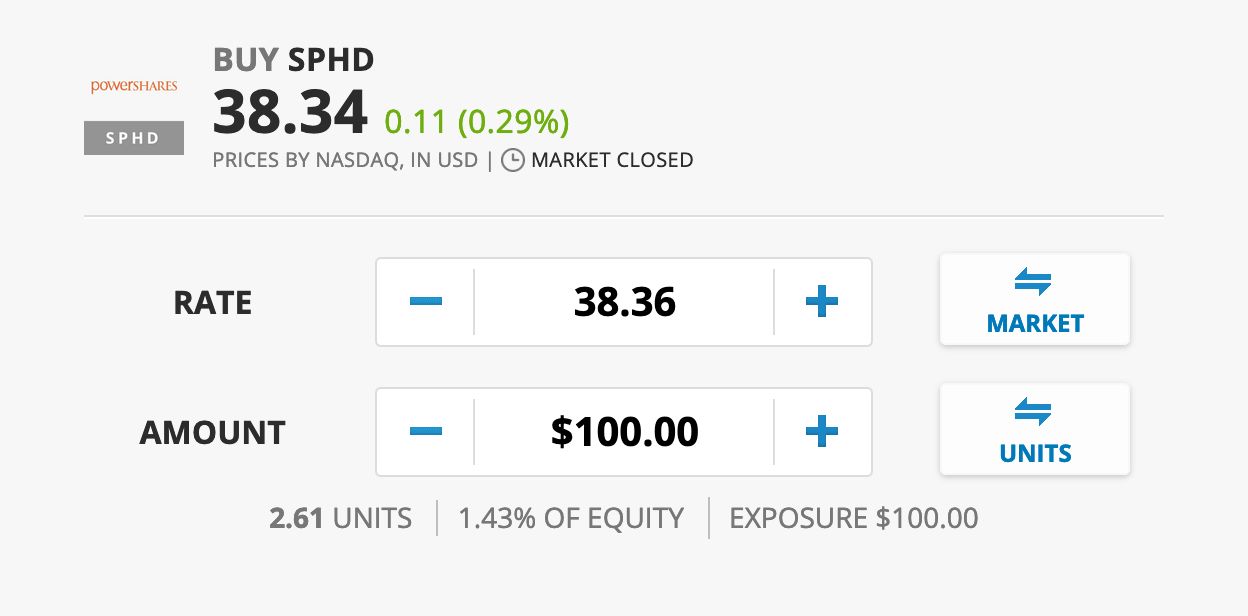This screenshot has height=616, width=1248.
Task: Switch the order to MARKET rate
Action: 1035,299
